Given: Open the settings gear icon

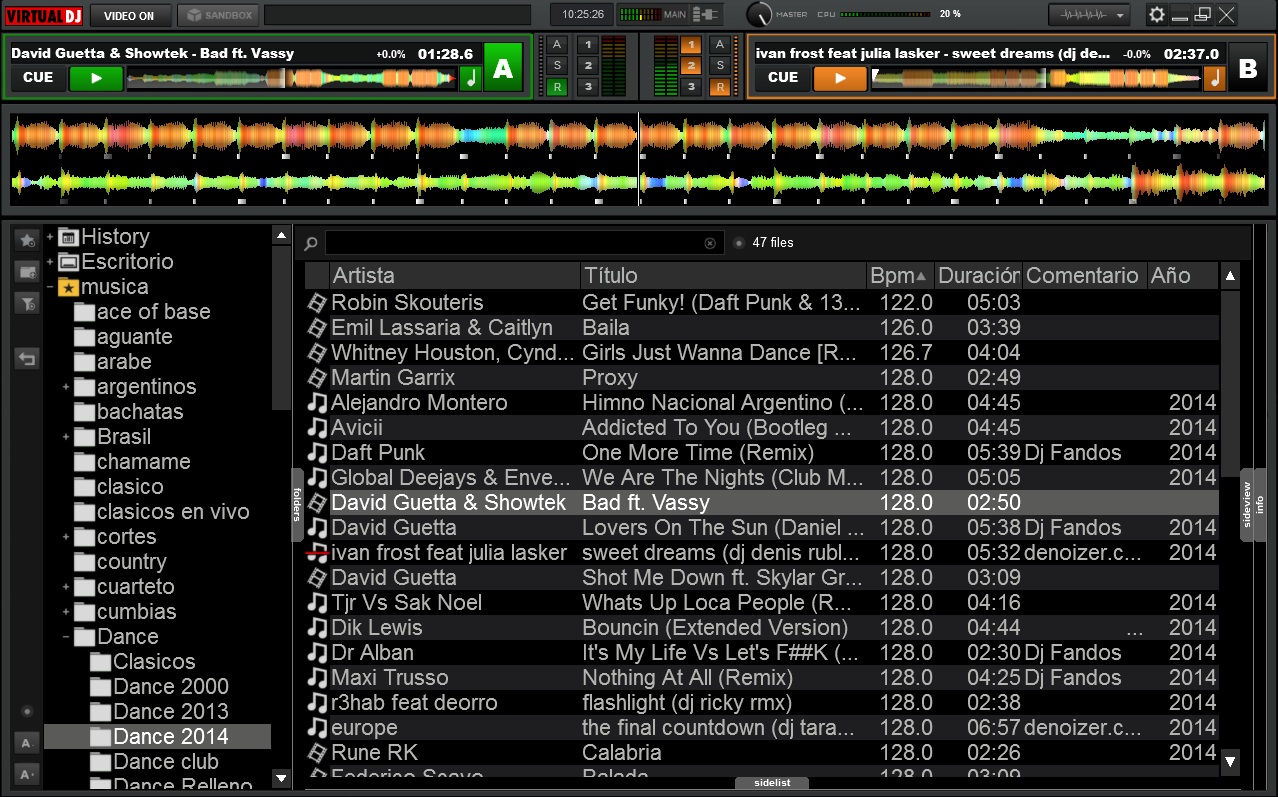Looking at the screenshot, I should coord(1157,15).
